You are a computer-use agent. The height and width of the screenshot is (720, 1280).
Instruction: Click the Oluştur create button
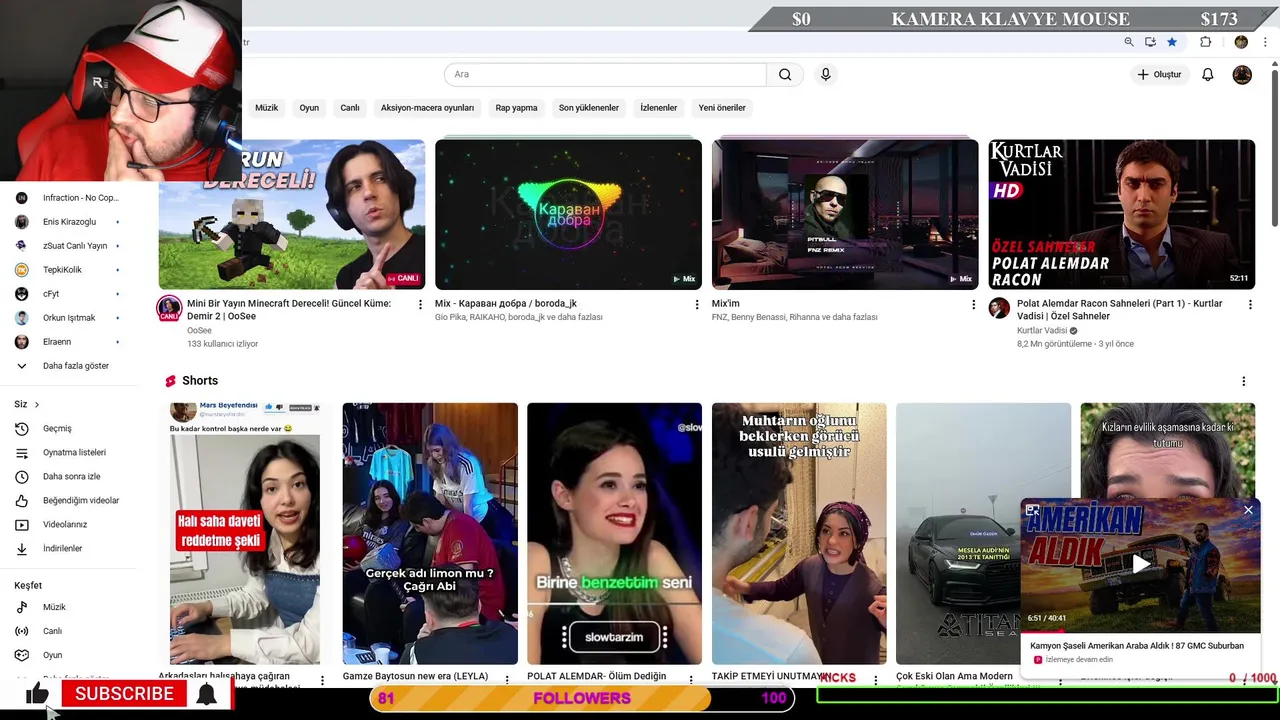tap(1159, 75)
